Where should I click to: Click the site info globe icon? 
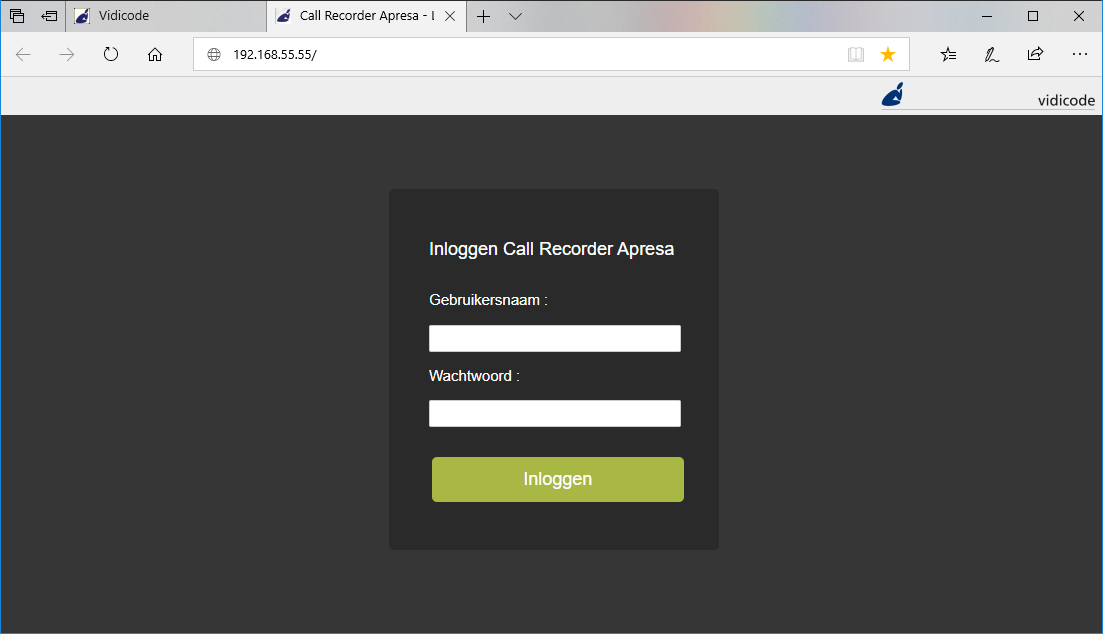214,55
